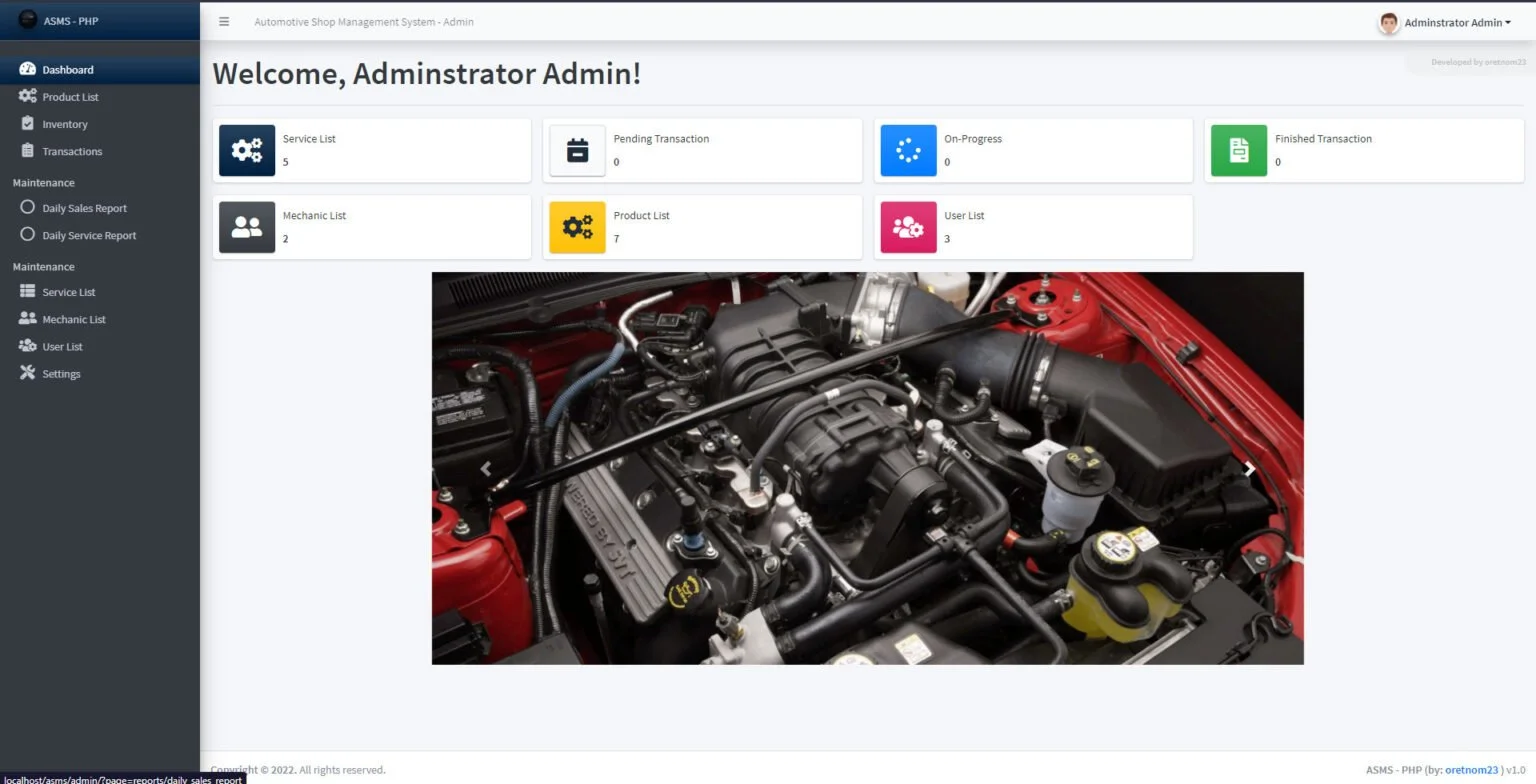This screenshot has height=784, width=1536.
Task: Open the Product List sidebar icon
Action: (x=27, y=96)
